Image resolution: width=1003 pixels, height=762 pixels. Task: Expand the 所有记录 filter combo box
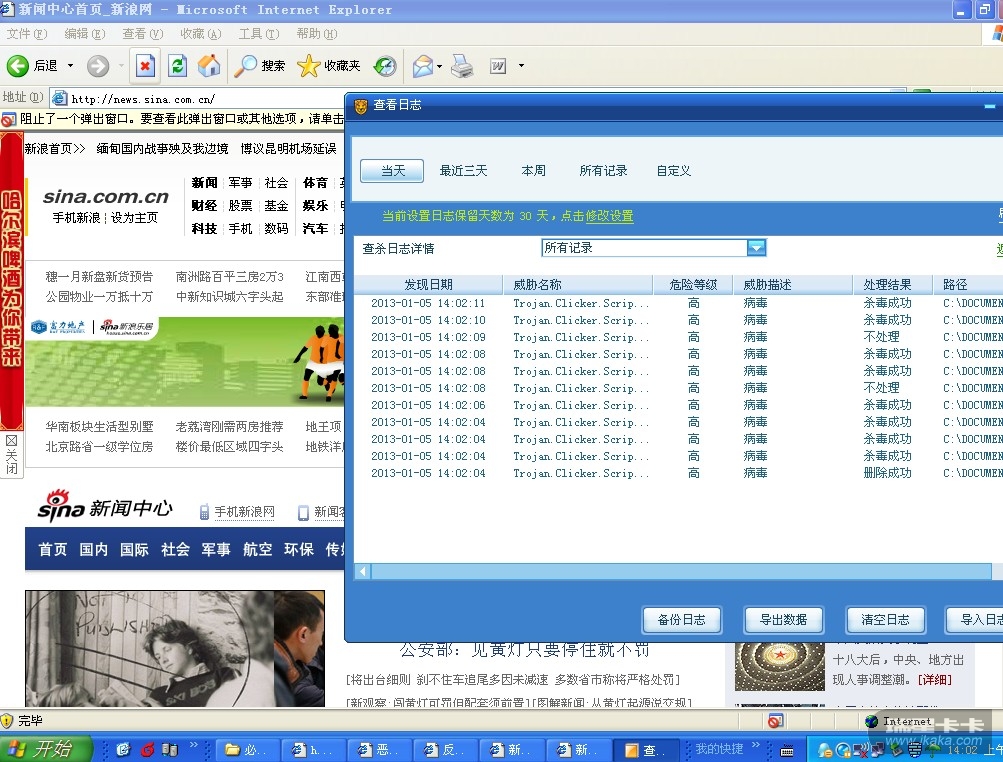(757, 248)
